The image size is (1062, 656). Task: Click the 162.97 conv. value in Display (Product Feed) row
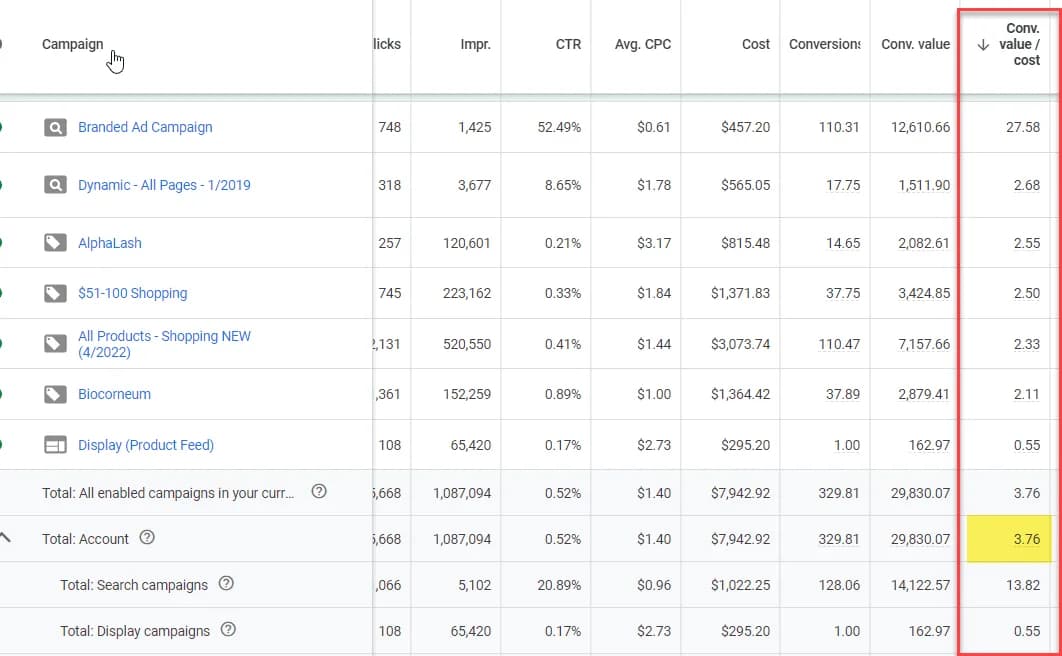pyautogui.click(x=929, y=445)
